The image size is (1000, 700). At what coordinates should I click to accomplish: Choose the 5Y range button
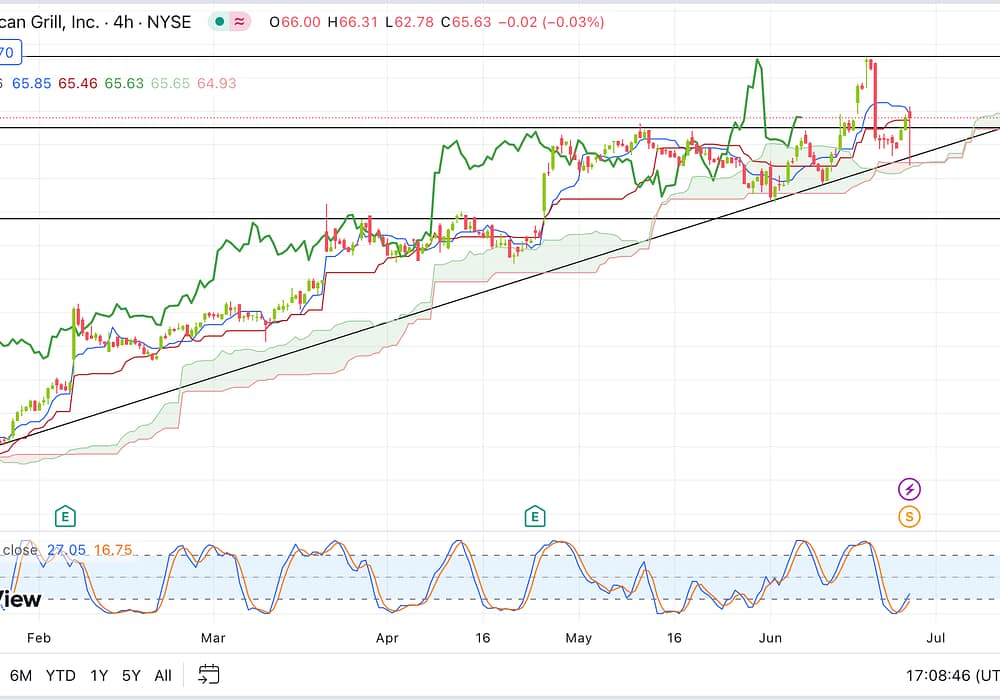point(131,675)
